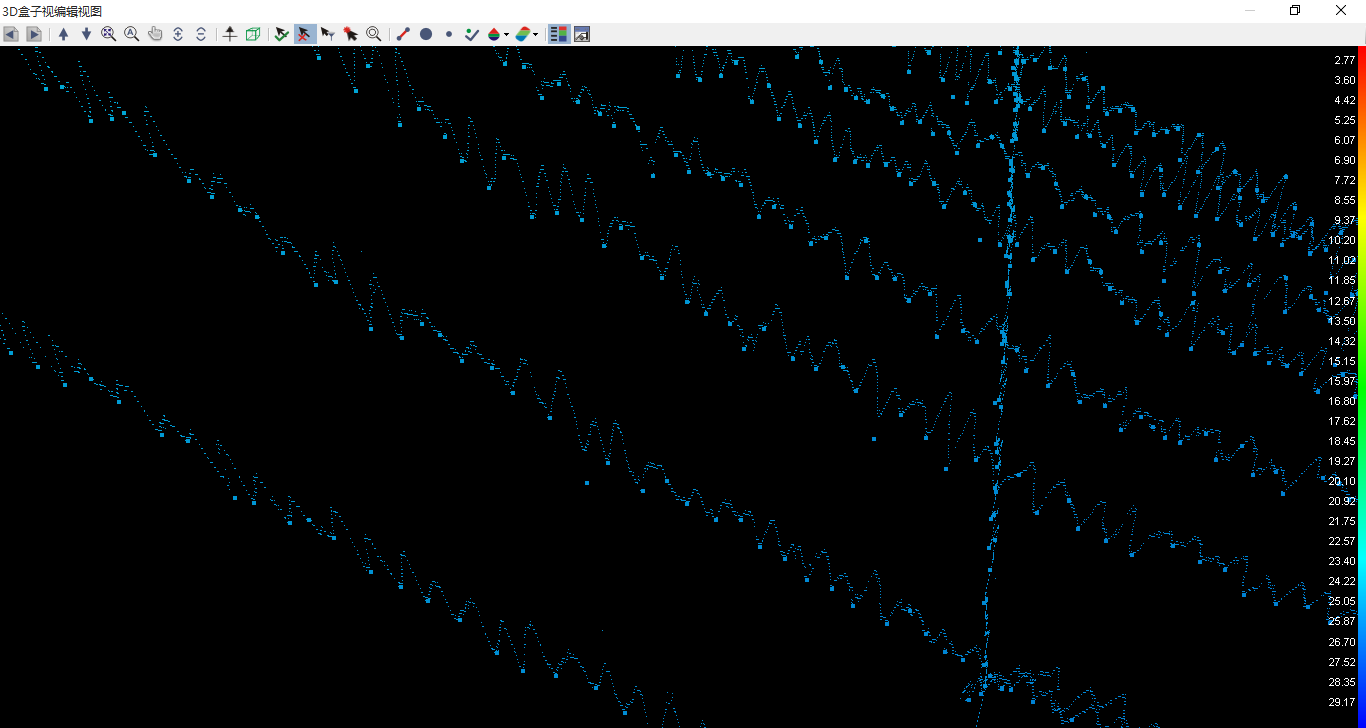The width and height of the screenshot is (1366, 728).
Task: Click legend value 2.77
Action: click(x=1344, y=60)
